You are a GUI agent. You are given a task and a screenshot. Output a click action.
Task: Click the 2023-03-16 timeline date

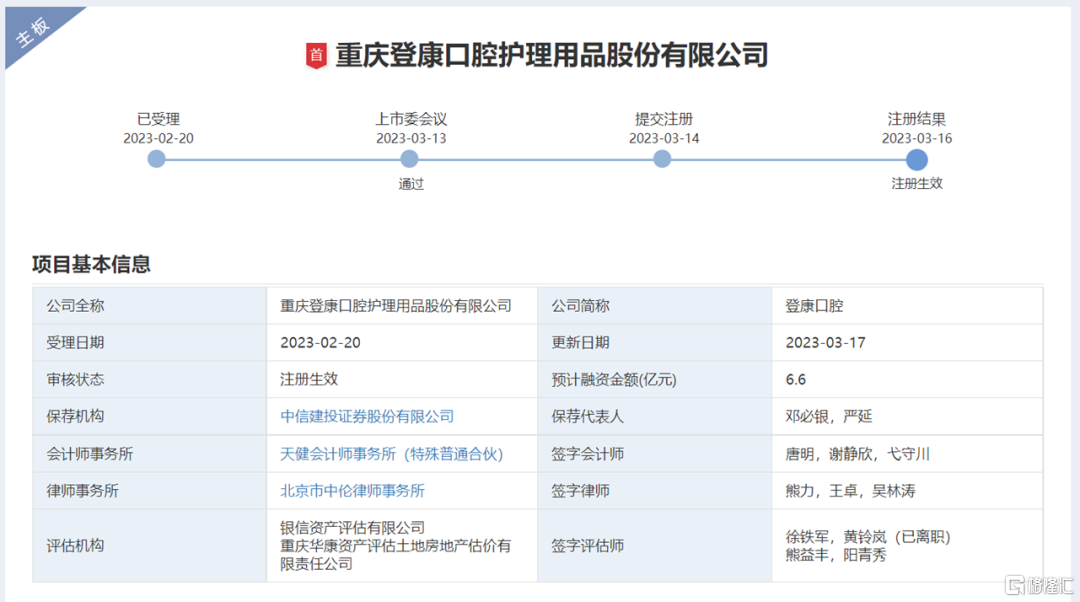[917, 138]
